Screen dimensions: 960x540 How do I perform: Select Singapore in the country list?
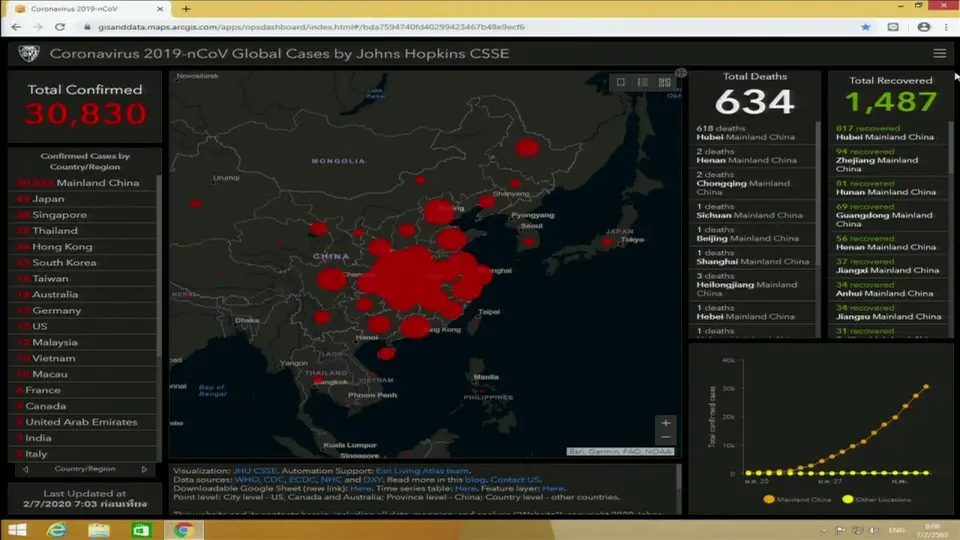(83, 214)
